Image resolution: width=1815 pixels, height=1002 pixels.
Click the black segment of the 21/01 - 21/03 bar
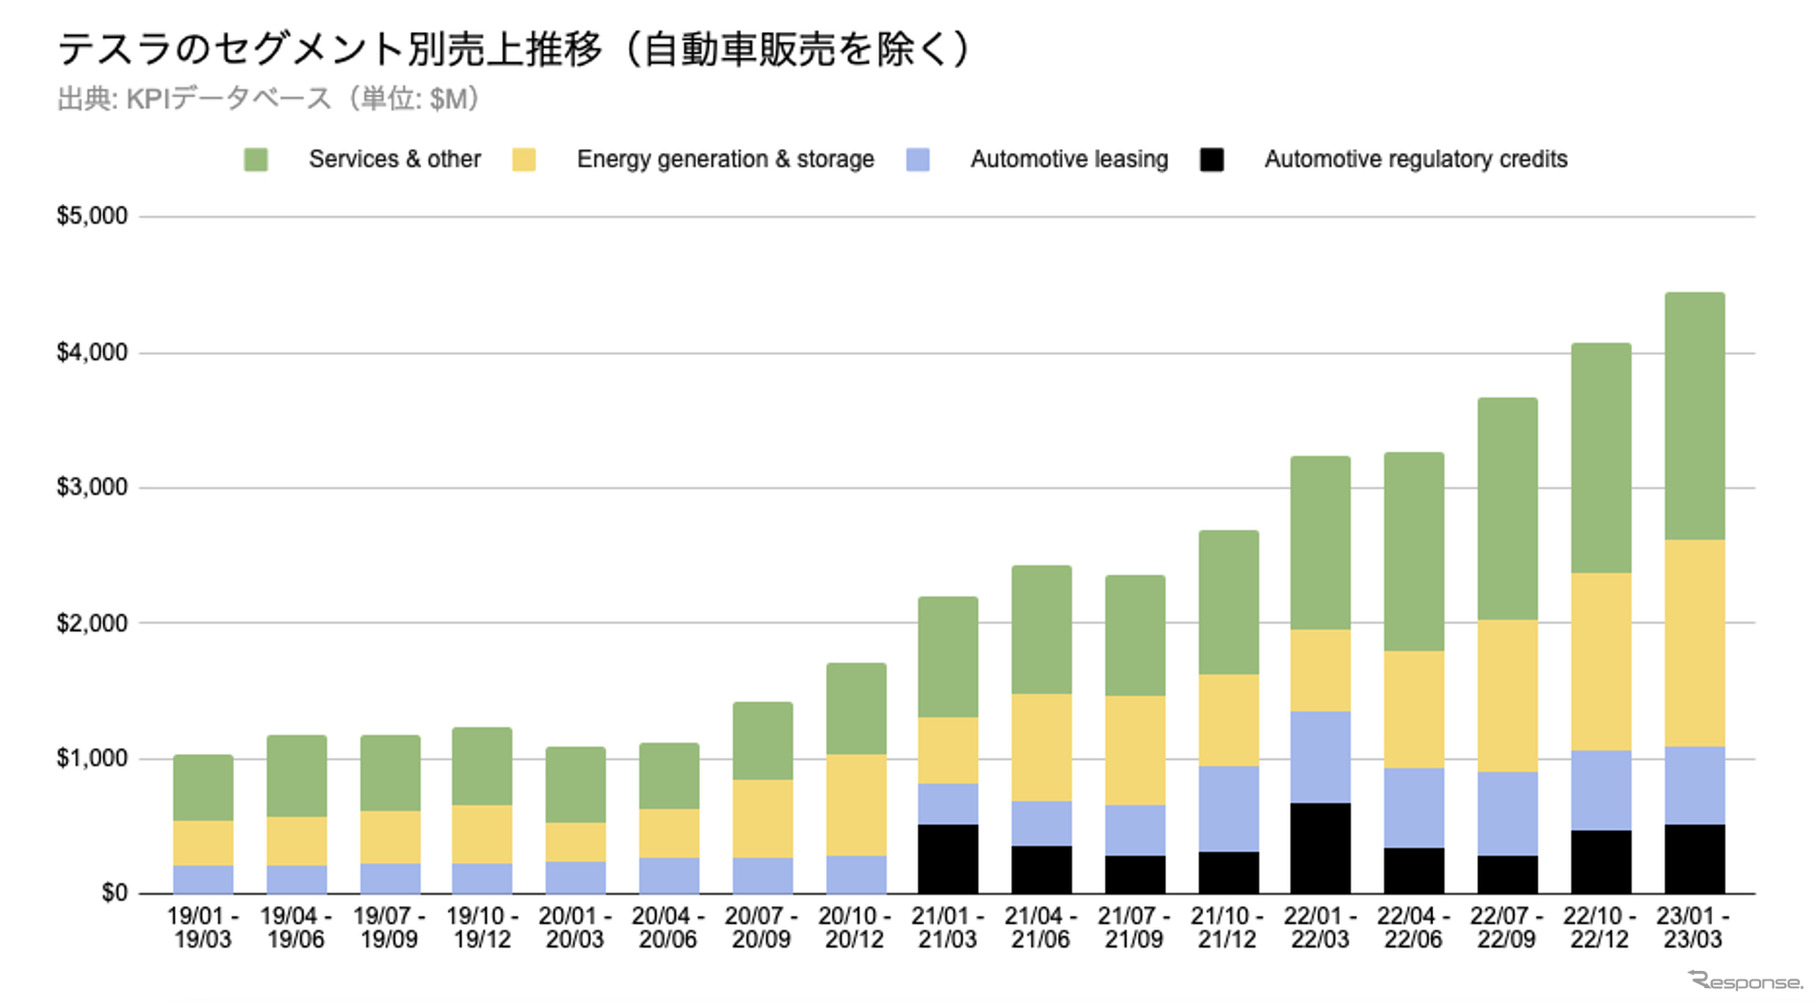tap(948, 858)
